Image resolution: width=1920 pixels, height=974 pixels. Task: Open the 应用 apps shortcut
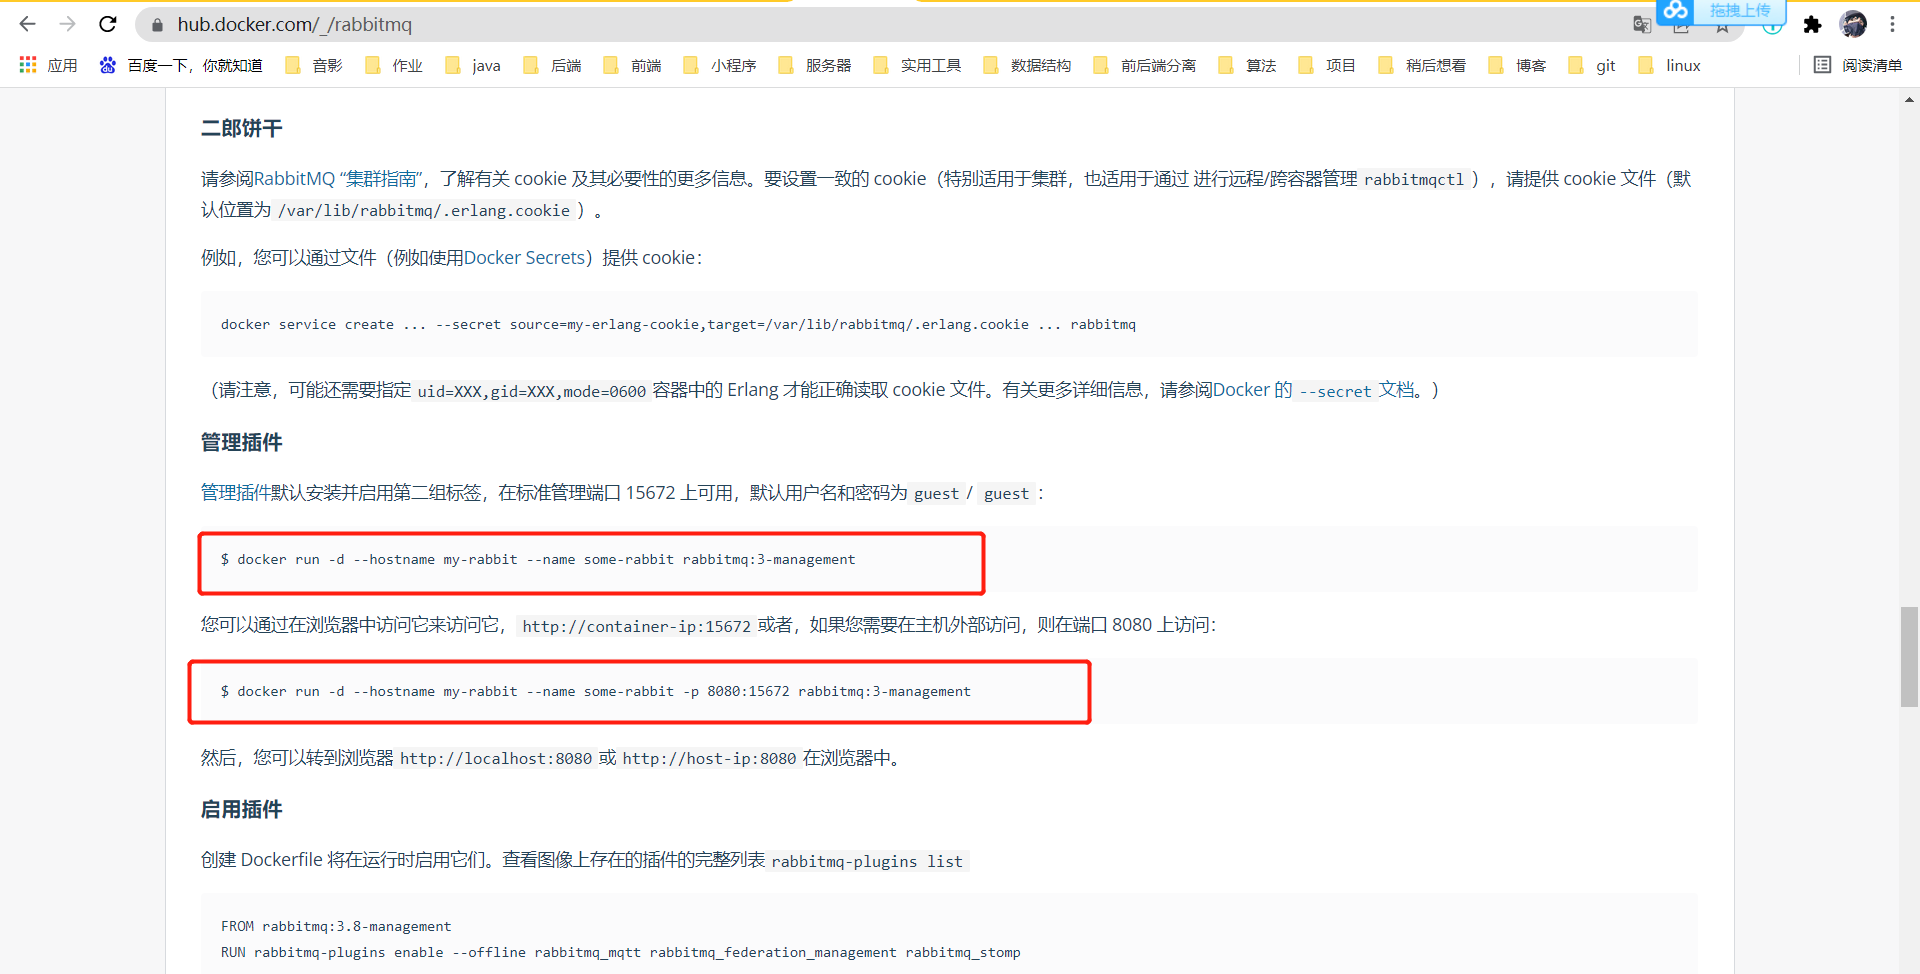click(48, 65)
